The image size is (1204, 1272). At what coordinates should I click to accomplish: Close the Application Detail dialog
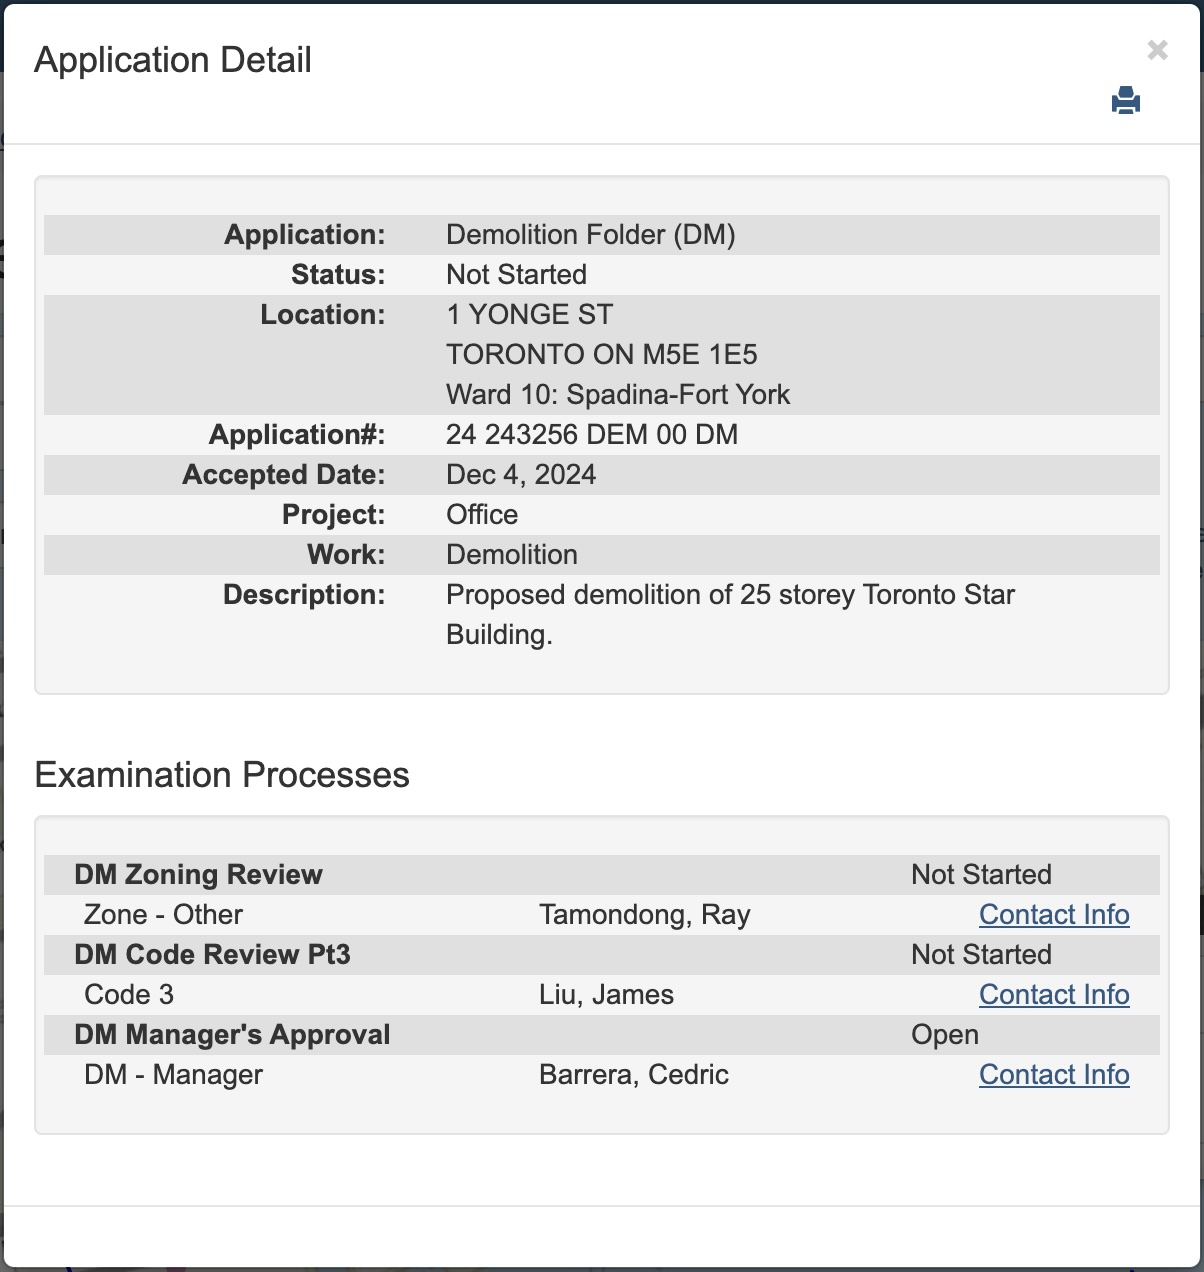(1157, 50)
